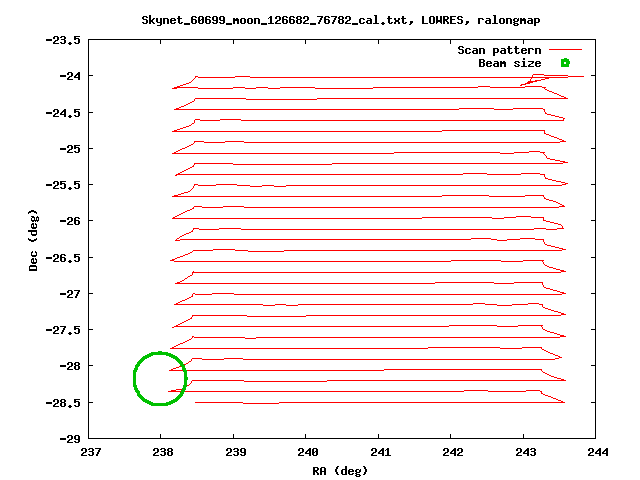The image size is (640, 480).
Task: Click the green Beam size legend marker
Action: (x=565, y=63)
